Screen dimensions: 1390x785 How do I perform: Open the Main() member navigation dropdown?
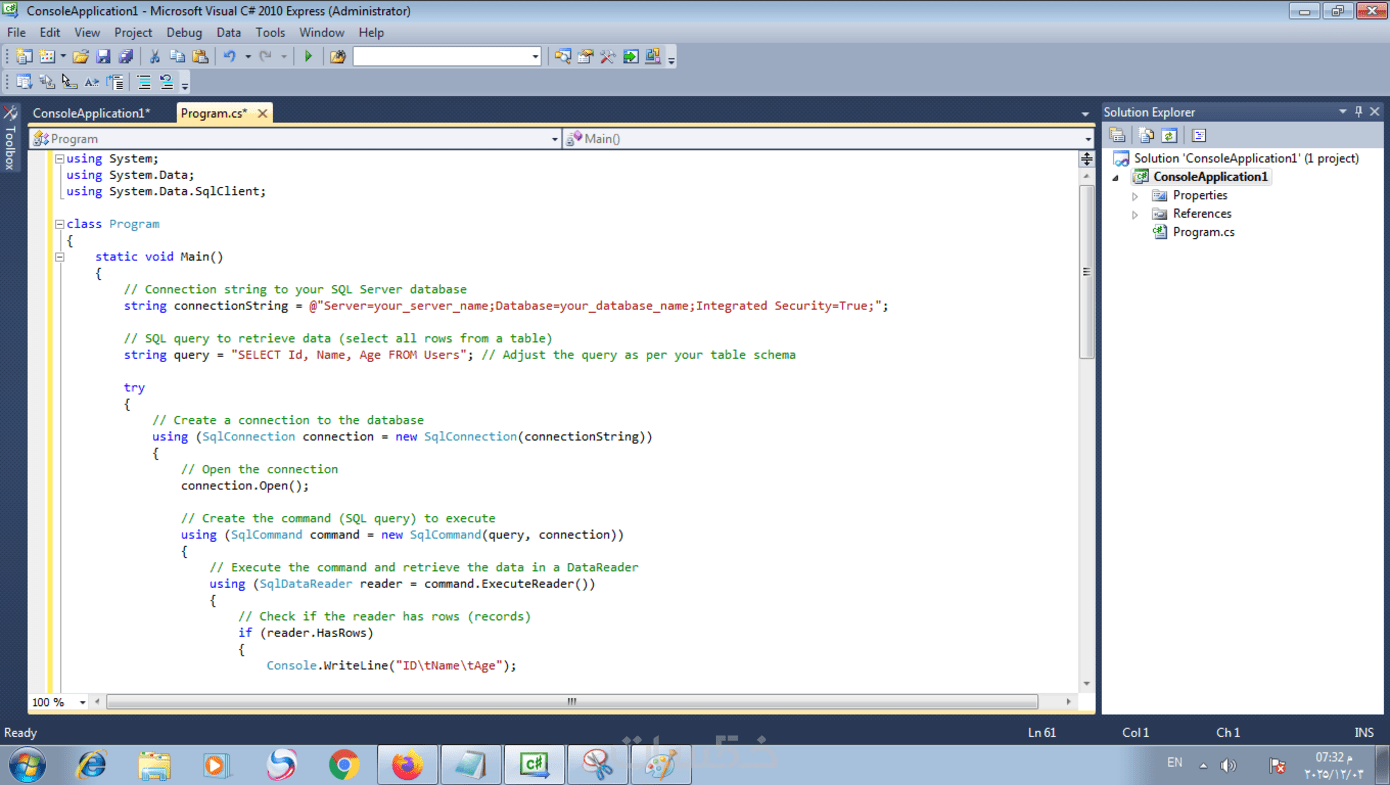pos(1088,139)
